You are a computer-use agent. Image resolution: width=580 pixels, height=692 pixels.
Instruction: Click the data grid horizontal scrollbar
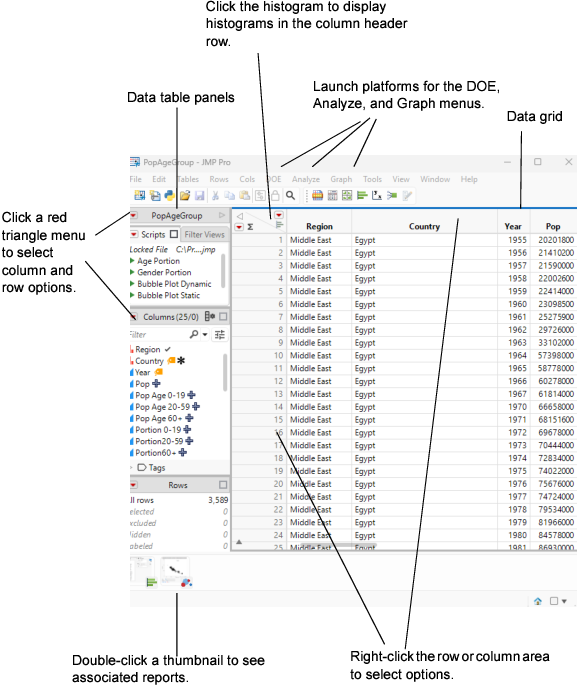pyautogui.click(x=338, y=545)
